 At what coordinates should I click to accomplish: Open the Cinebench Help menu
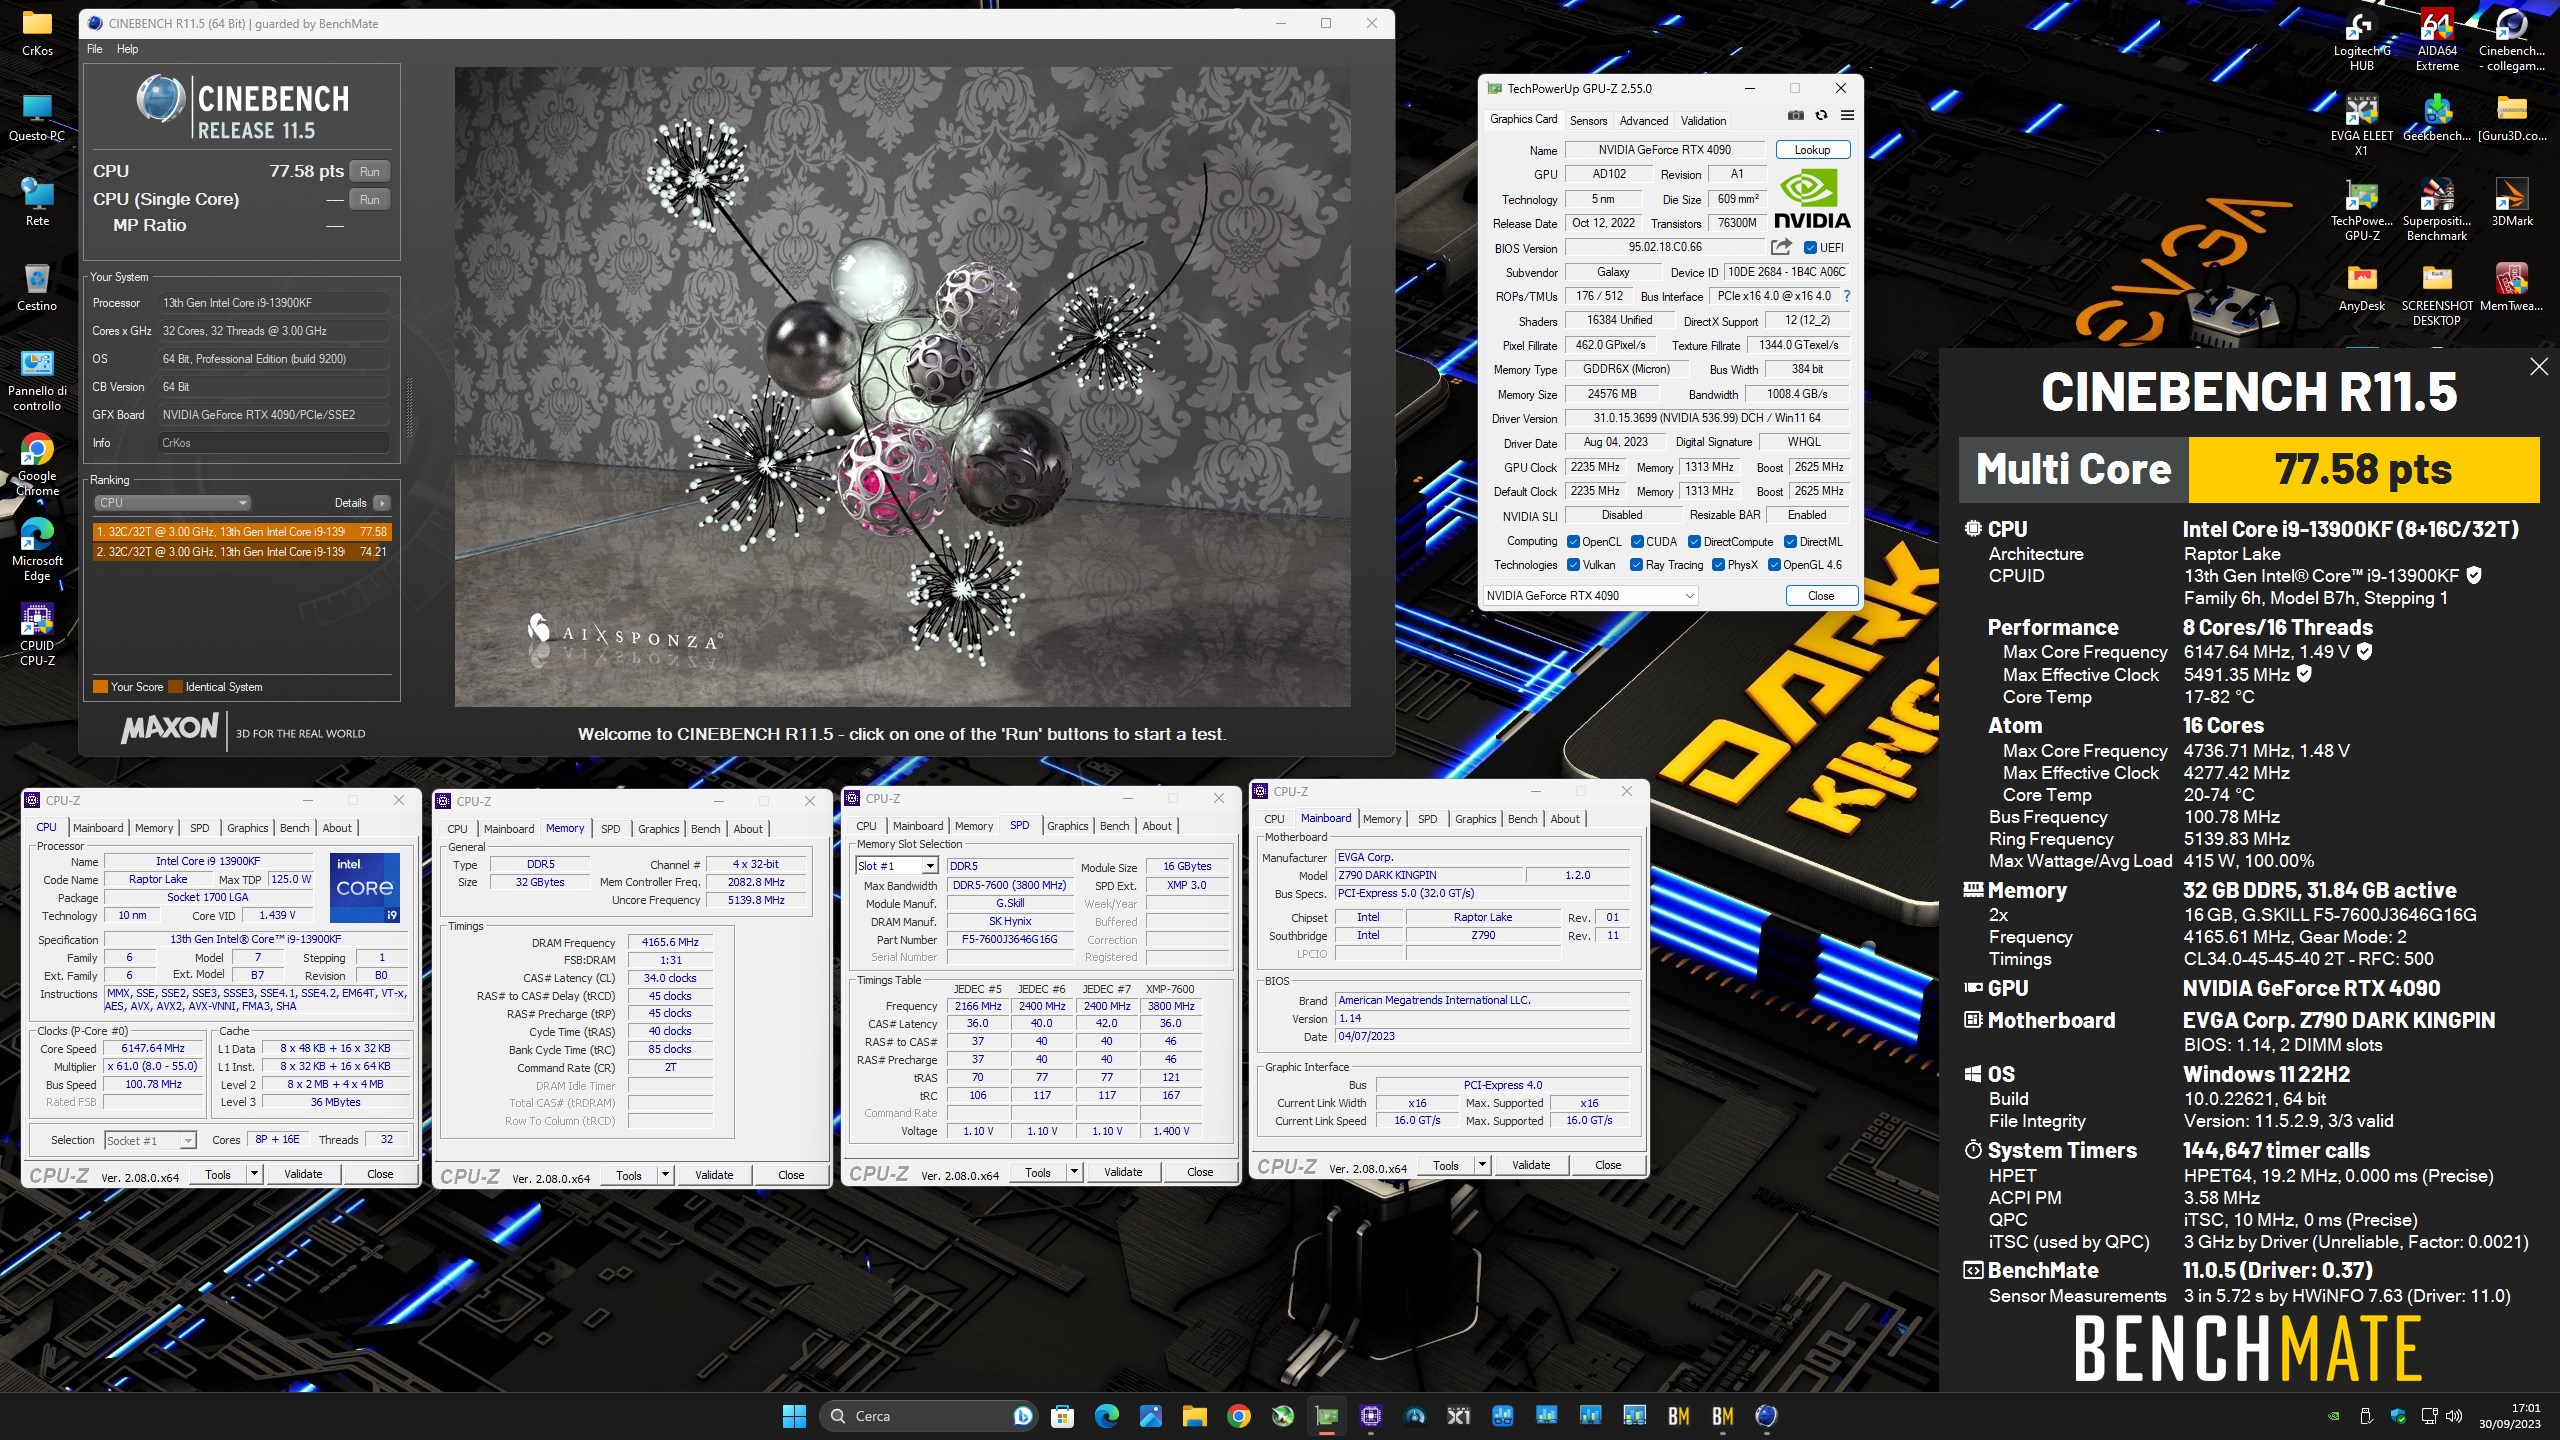[127, 49]
